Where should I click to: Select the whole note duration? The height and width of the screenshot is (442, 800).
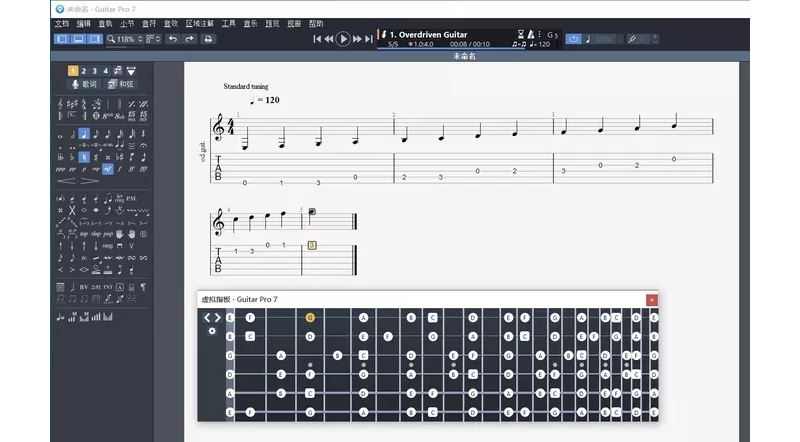pos(60,135)
